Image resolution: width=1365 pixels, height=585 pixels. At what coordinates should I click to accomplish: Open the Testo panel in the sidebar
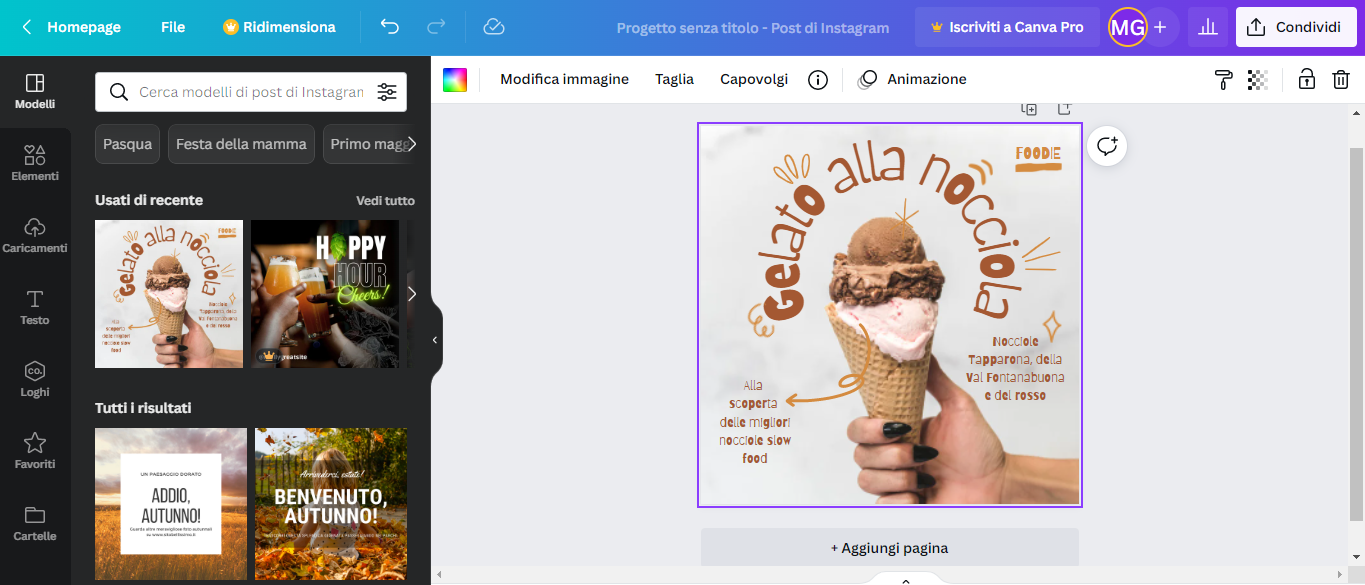pos(35,306)
